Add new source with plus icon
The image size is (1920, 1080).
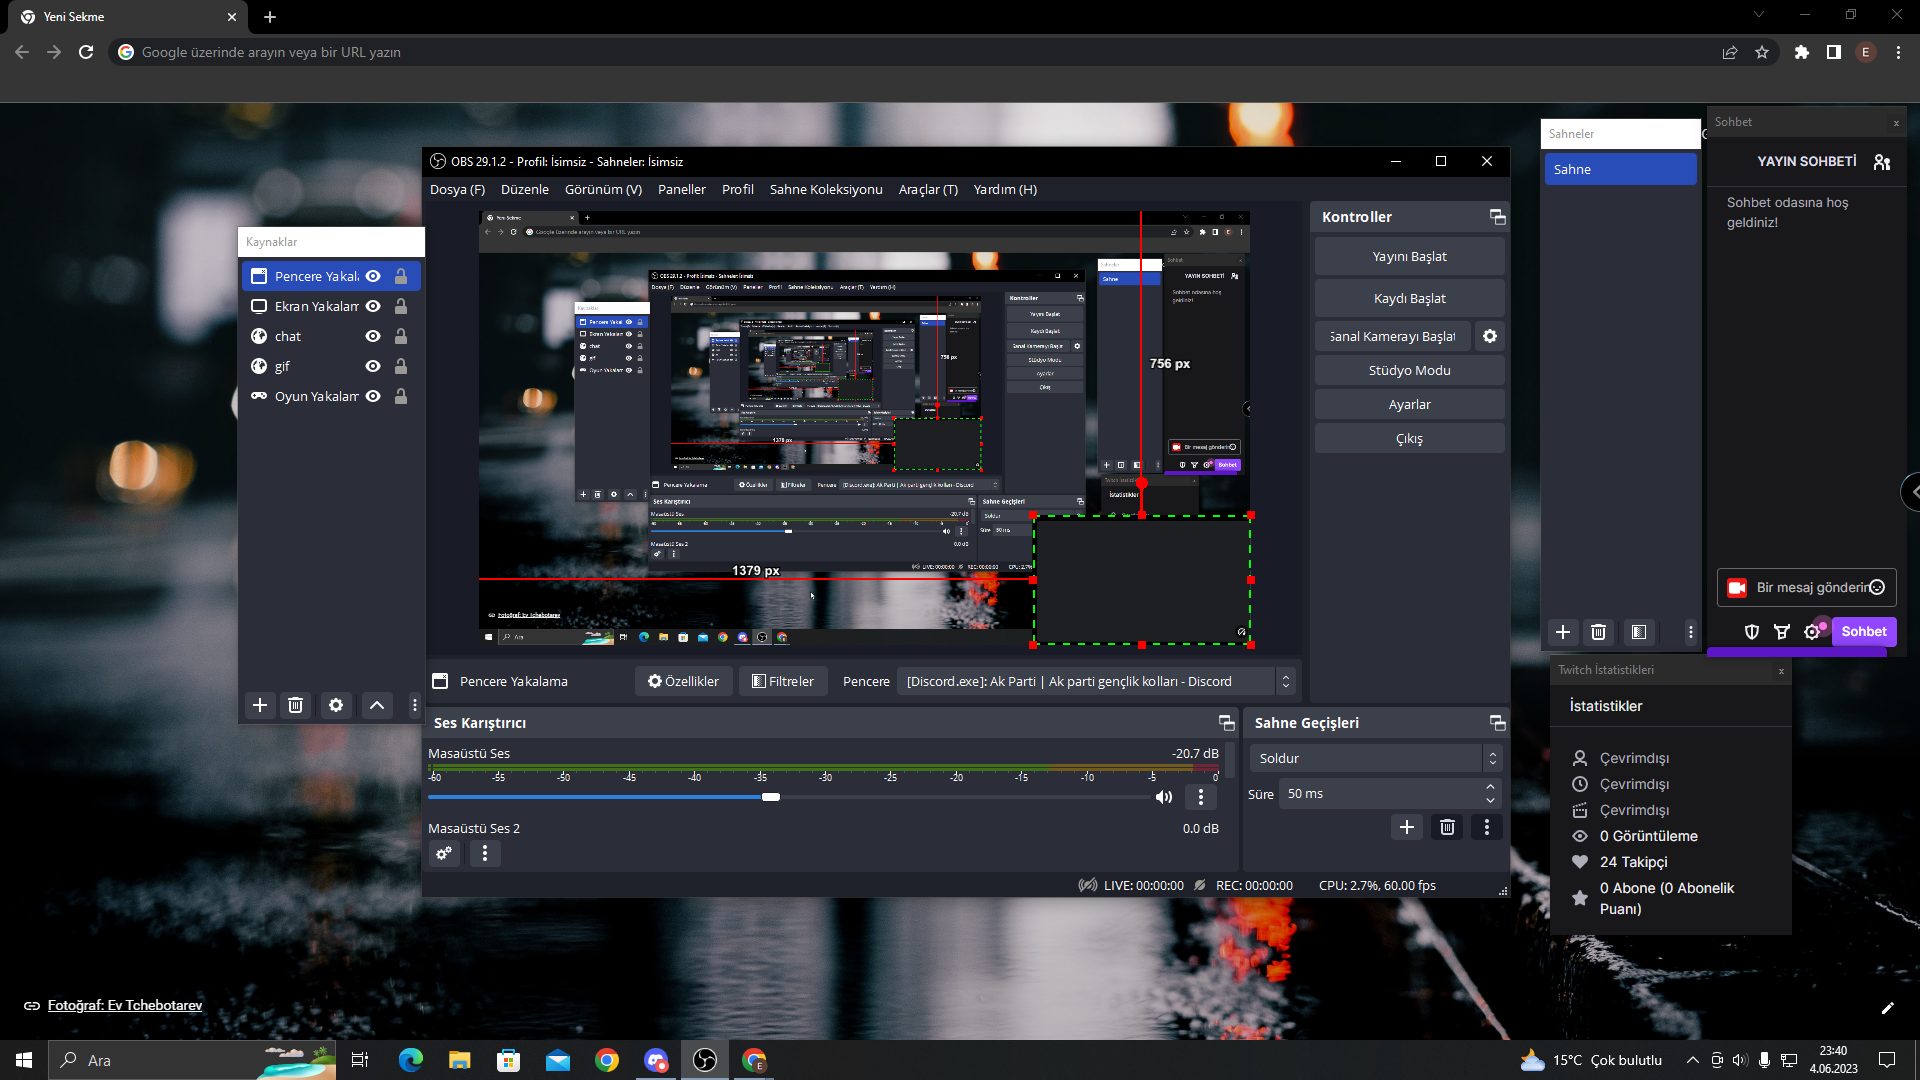[x=260, y=705]
